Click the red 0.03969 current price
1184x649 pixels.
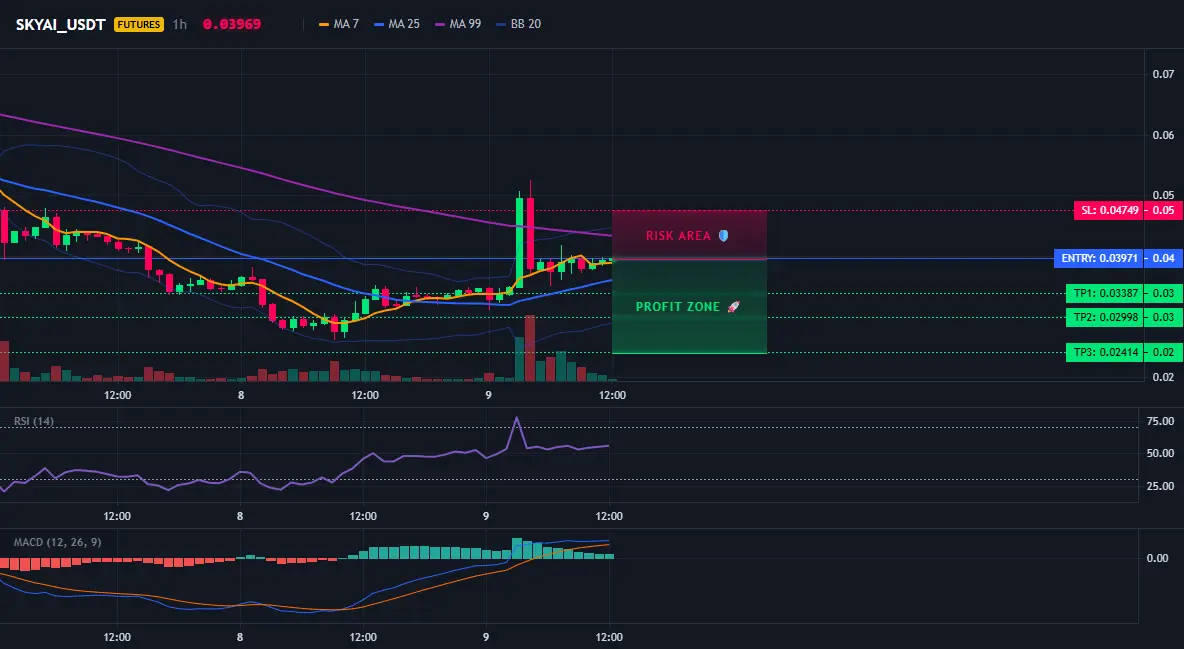point(232,24)
